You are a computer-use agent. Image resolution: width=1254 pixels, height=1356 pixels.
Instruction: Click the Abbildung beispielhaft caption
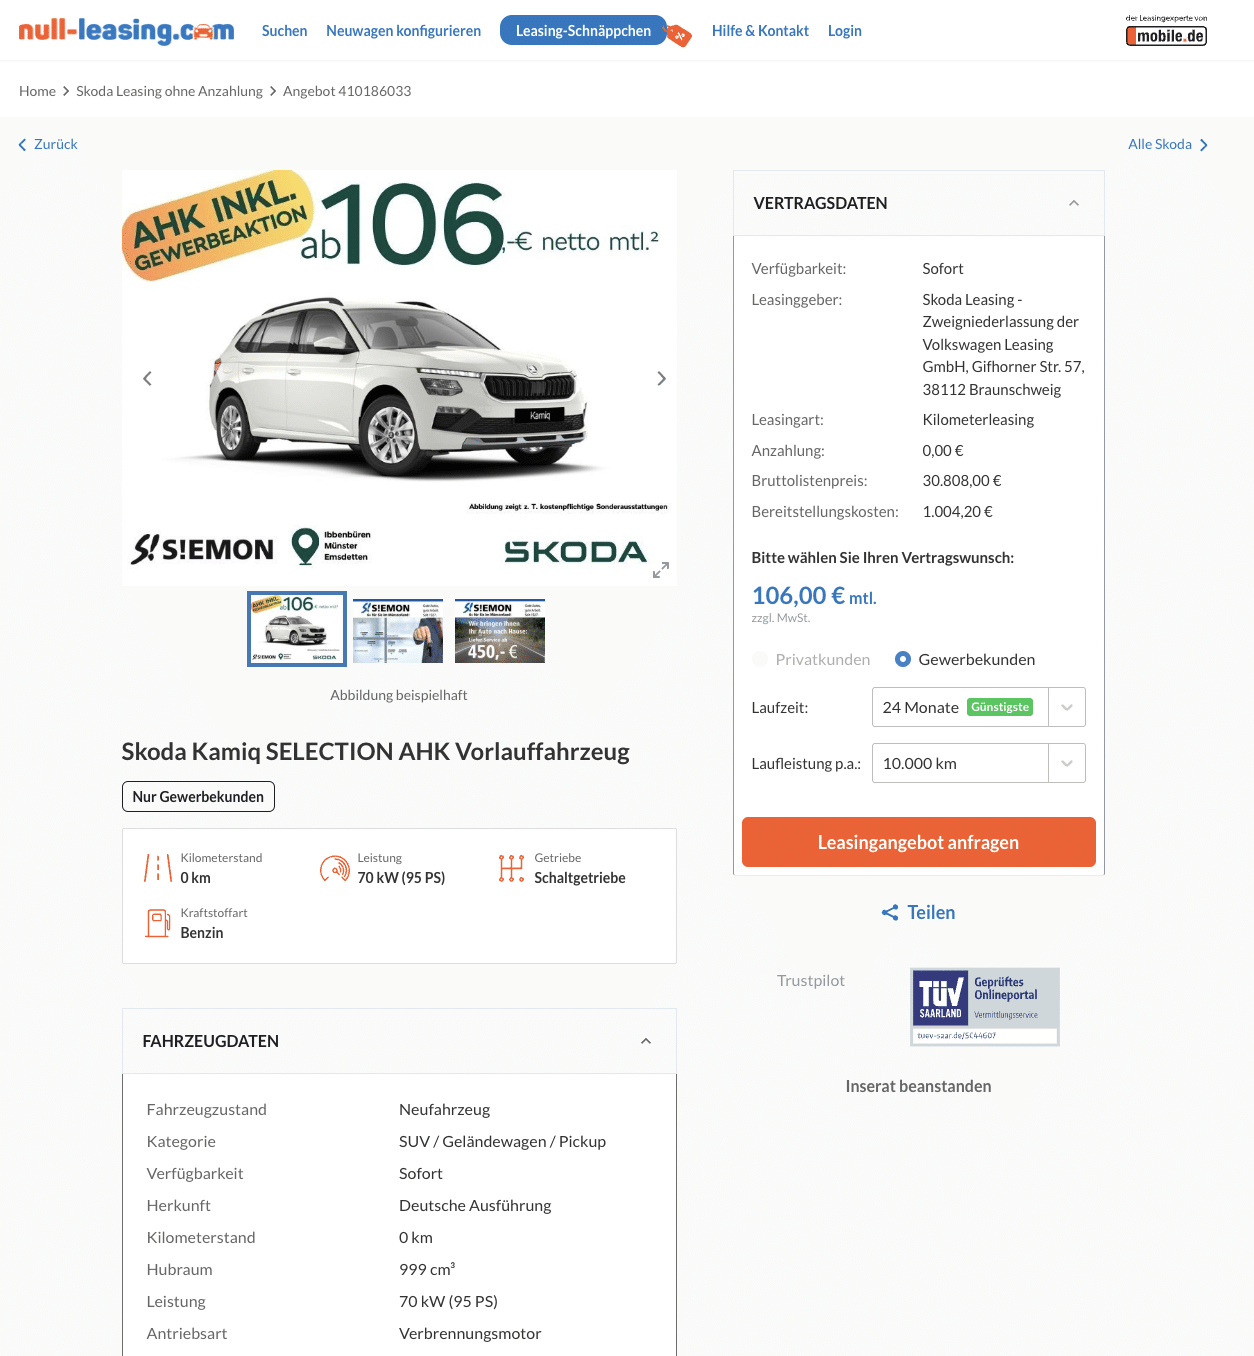tap(399, 695)
